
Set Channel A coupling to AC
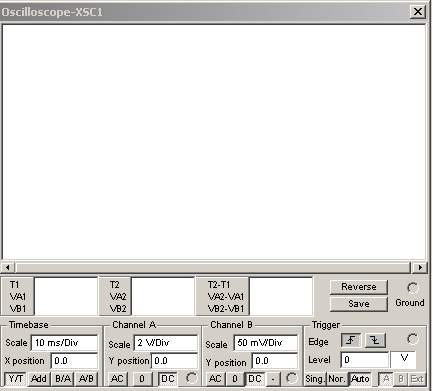click(118, 379)
